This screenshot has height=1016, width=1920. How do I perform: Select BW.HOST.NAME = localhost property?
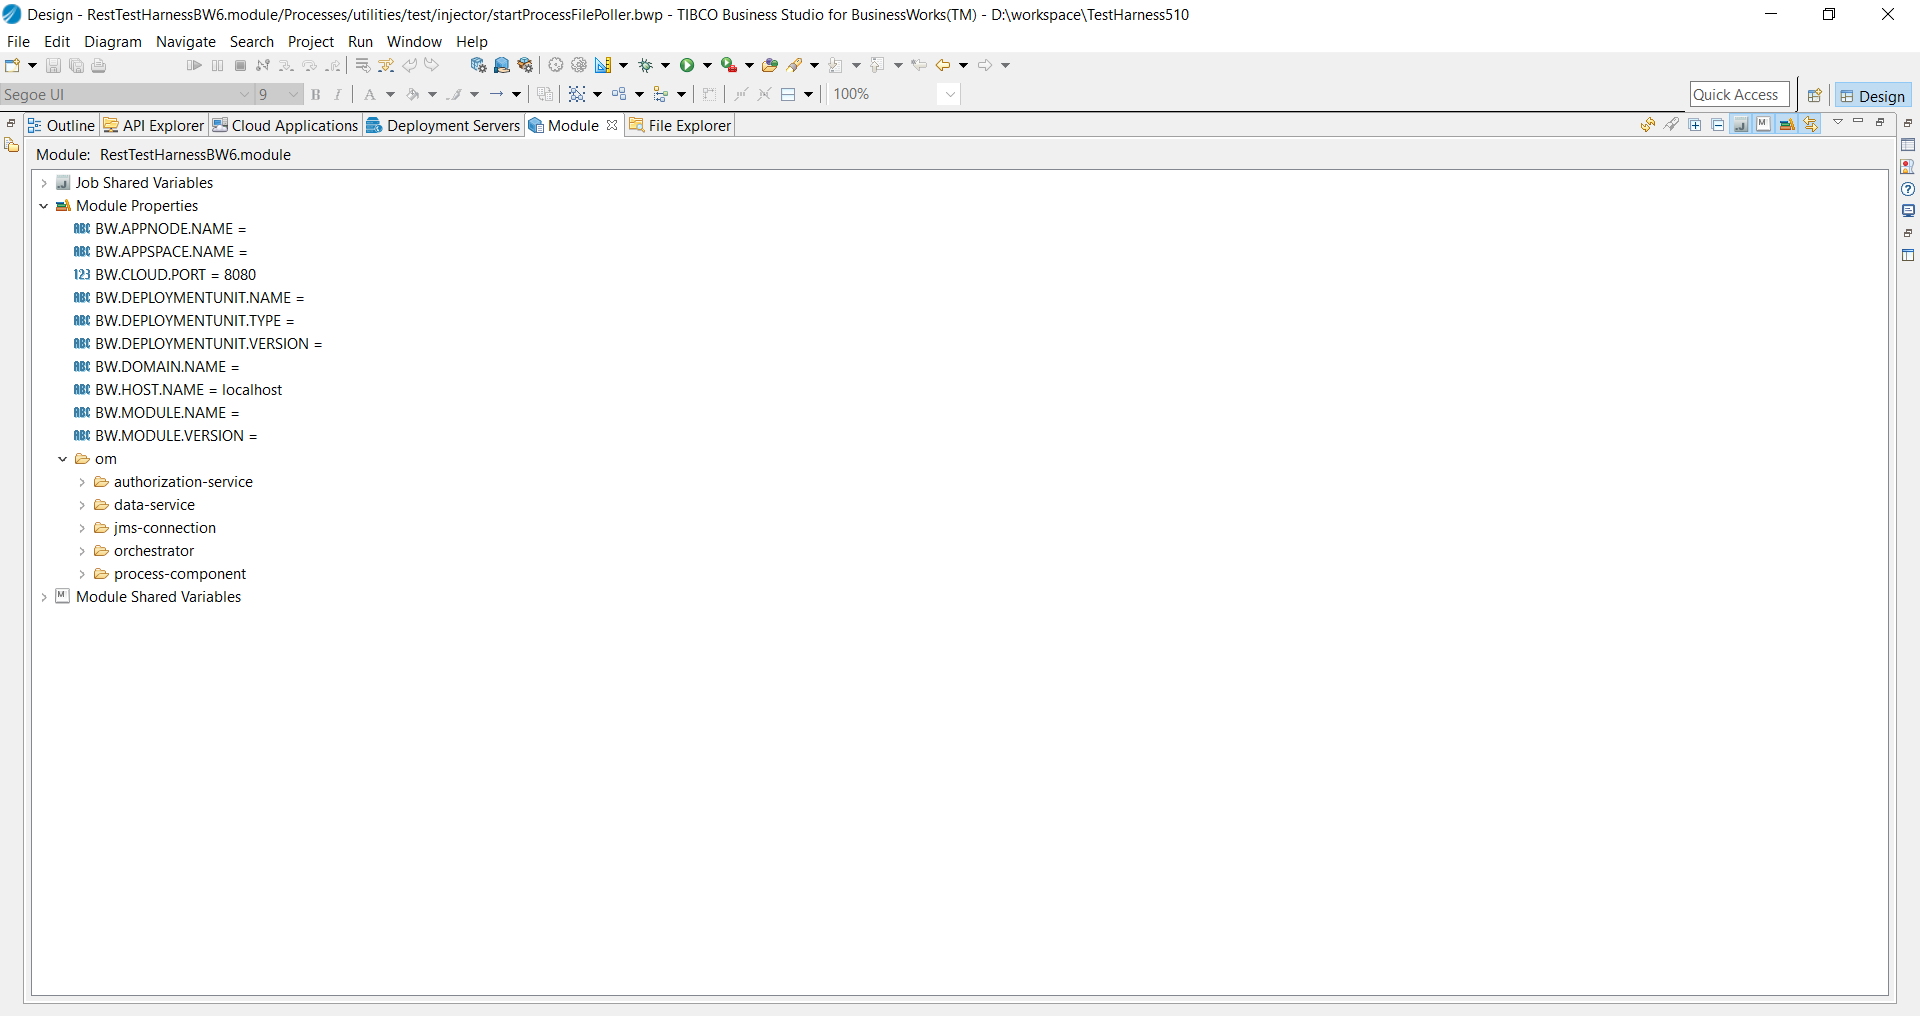point(178,390)
